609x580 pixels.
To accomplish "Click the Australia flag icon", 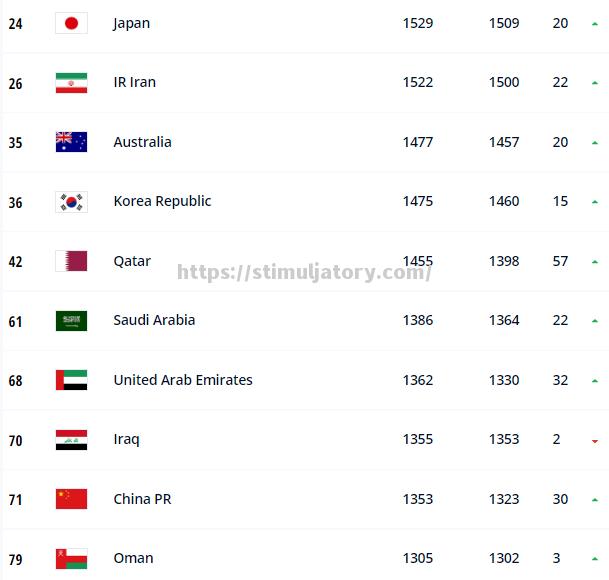I will [x=71, y=142].
